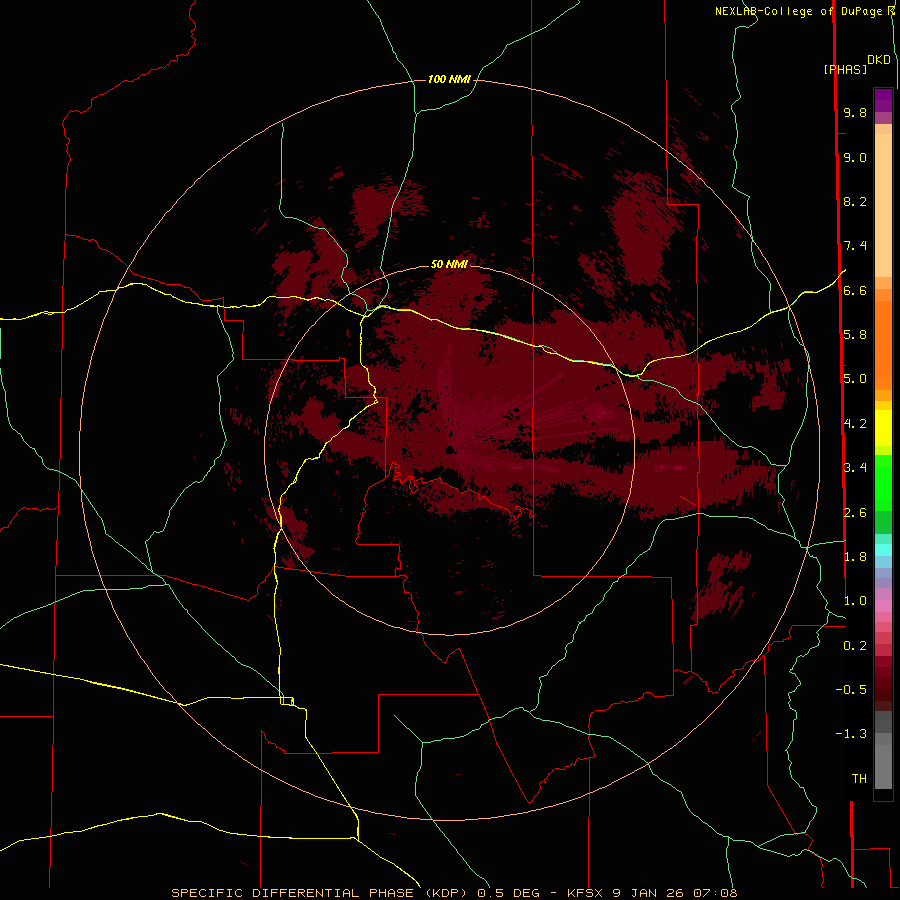Click the 5.0 value on the color scale
Screen dimensions: 900x900
(x=855, y=379)
